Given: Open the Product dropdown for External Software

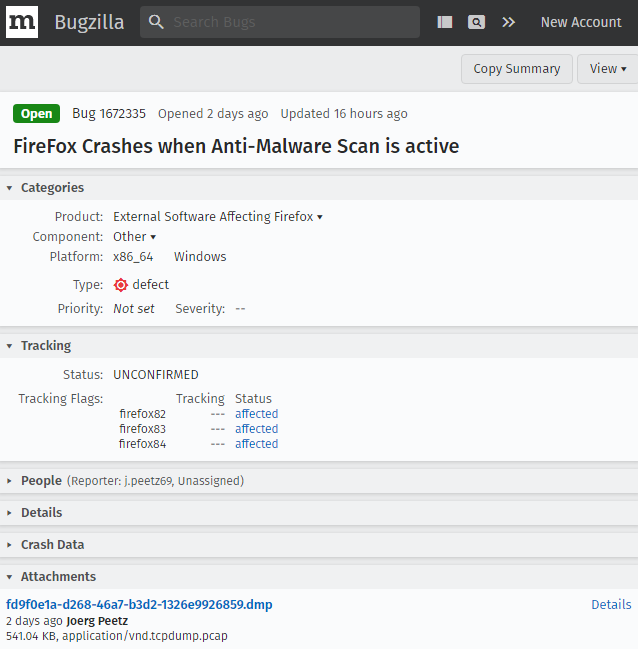Looking at the screenshot, I should [218, 217].
